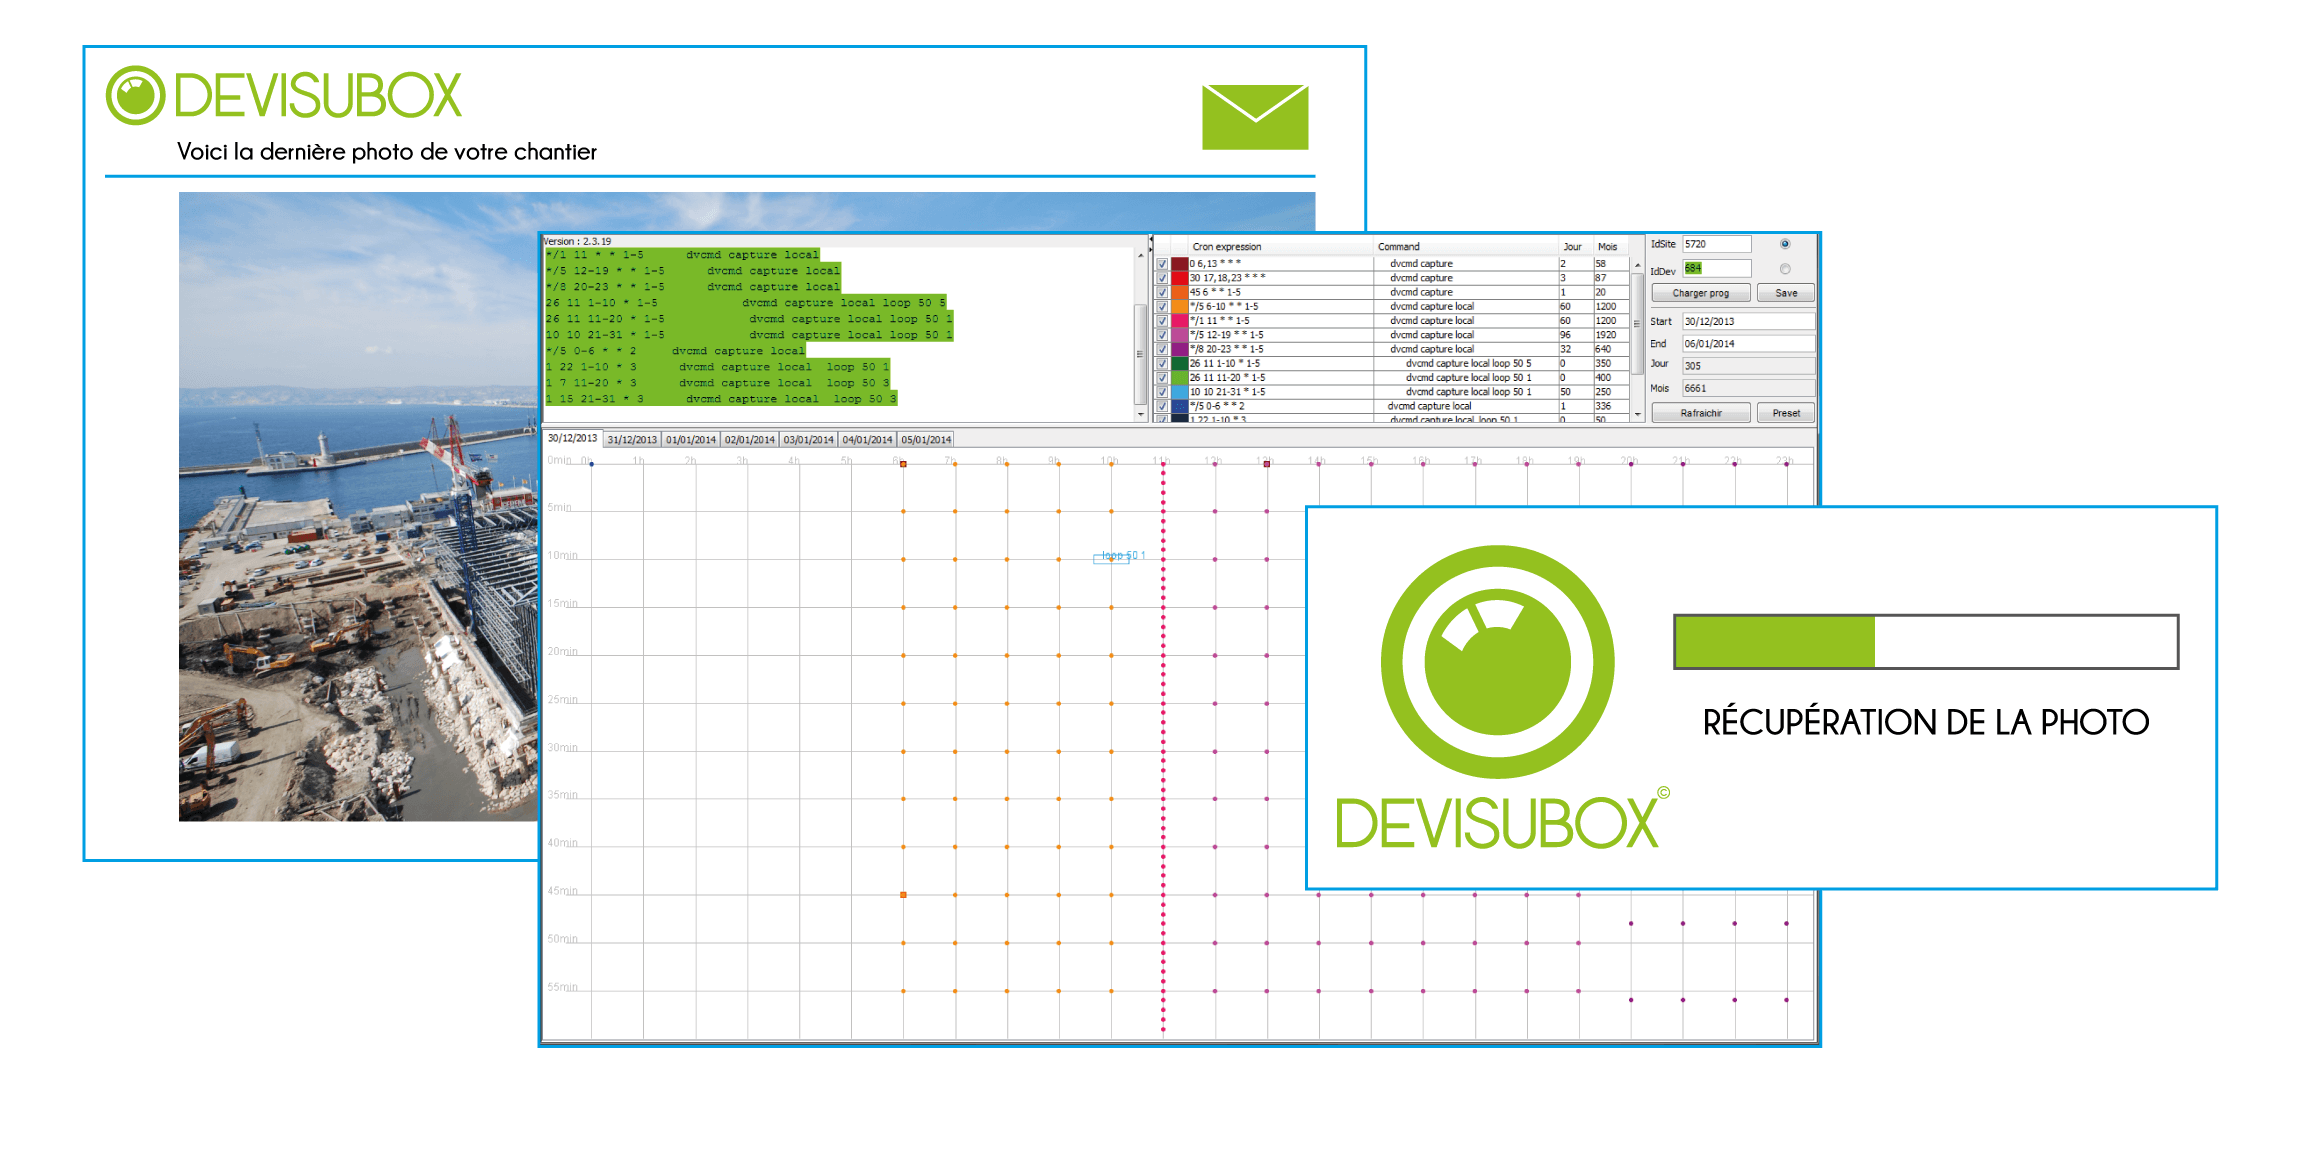Screen dimensions: 2300x1150
Task: Click the Devisubox logo in the email header
Action: [x=284, y=96]
